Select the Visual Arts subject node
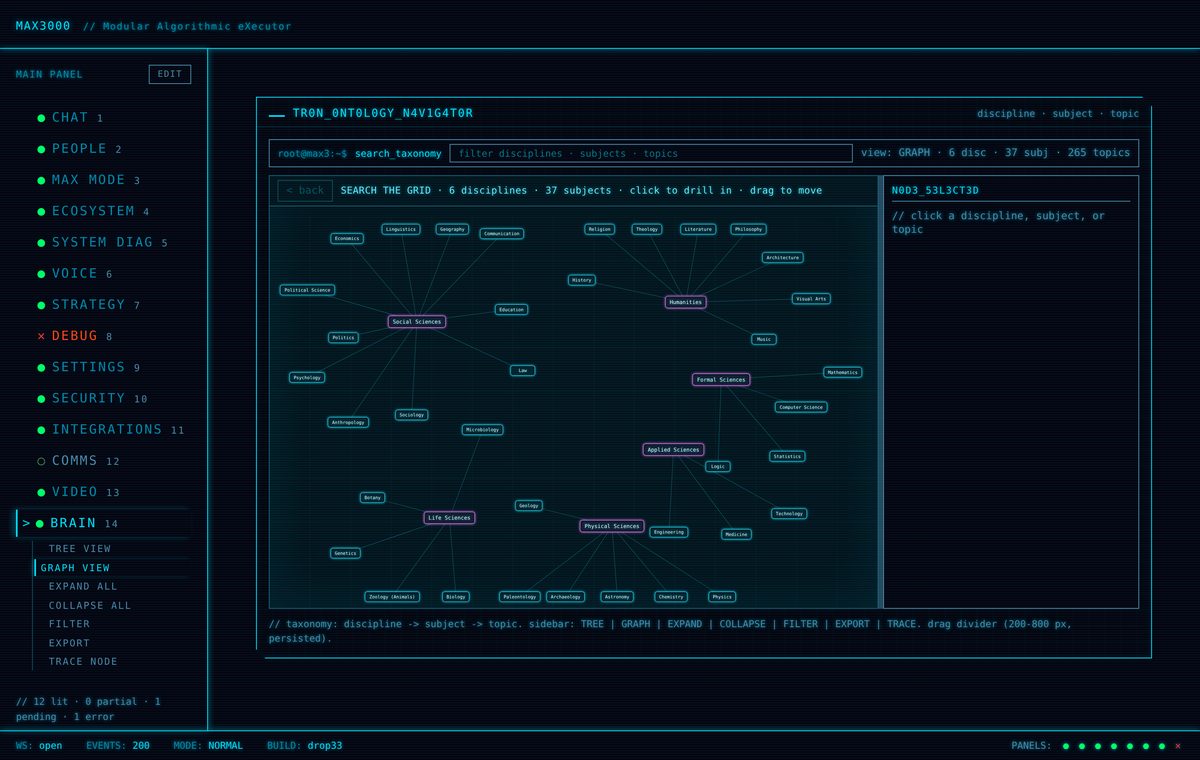Image resolution: width=1200 pixels, height=760 pixels. click(x=811, y=299)
